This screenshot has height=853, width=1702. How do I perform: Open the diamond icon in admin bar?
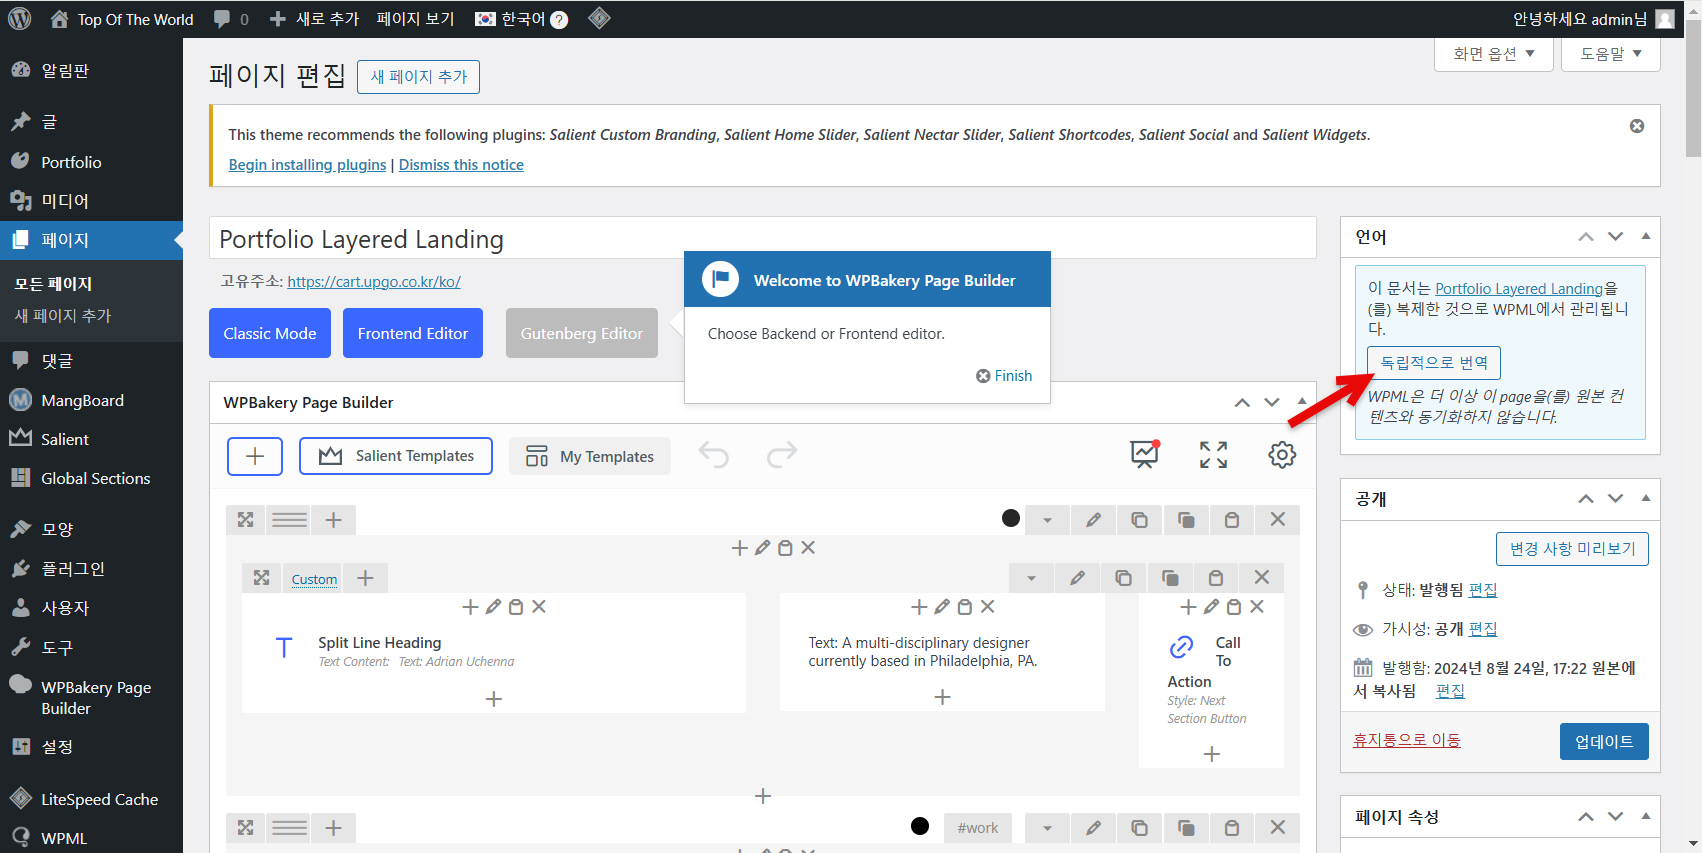(599, 18)
